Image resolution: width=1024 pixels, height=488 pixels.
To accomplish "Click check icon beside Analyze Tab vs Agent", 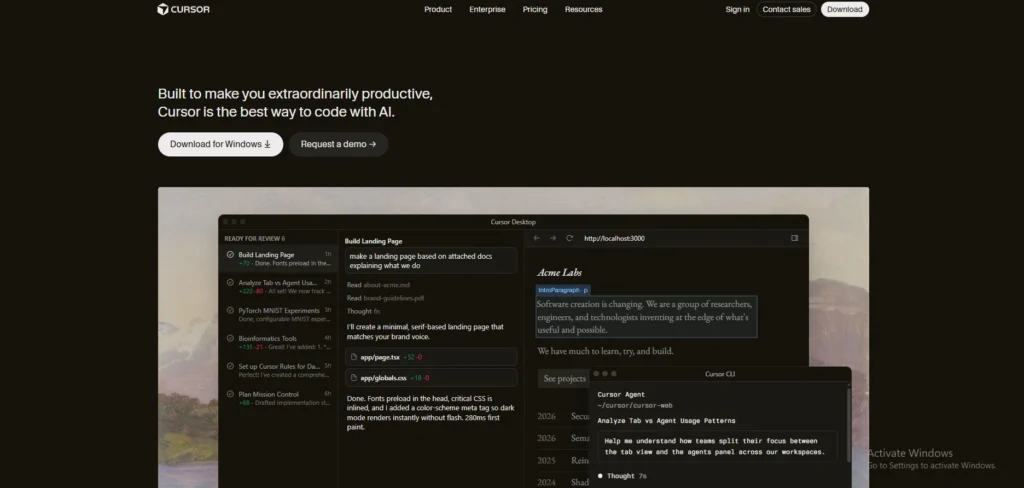I will tap(230, 283).
